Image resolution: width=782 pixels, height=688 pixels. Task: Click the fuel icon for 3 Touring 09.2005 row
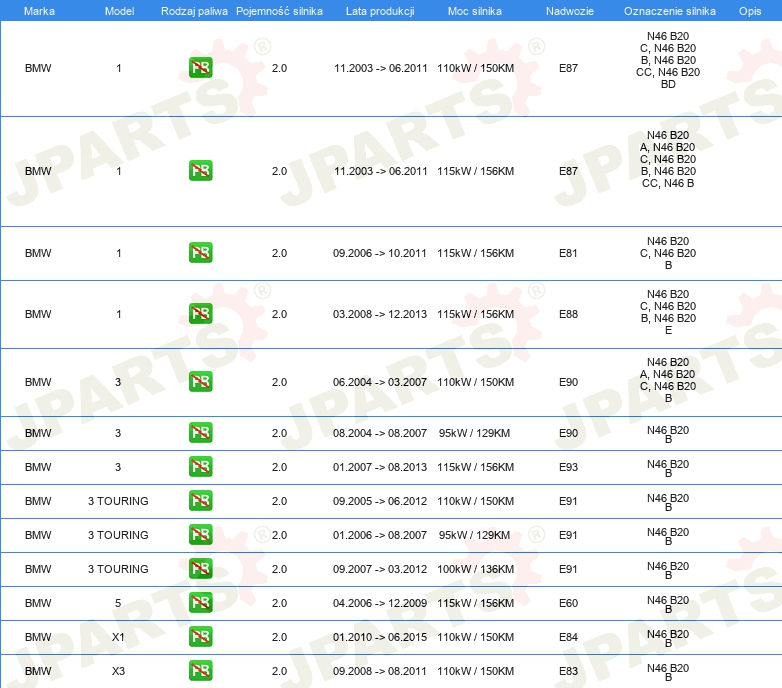pyautogui.click(x=200, y=500)
